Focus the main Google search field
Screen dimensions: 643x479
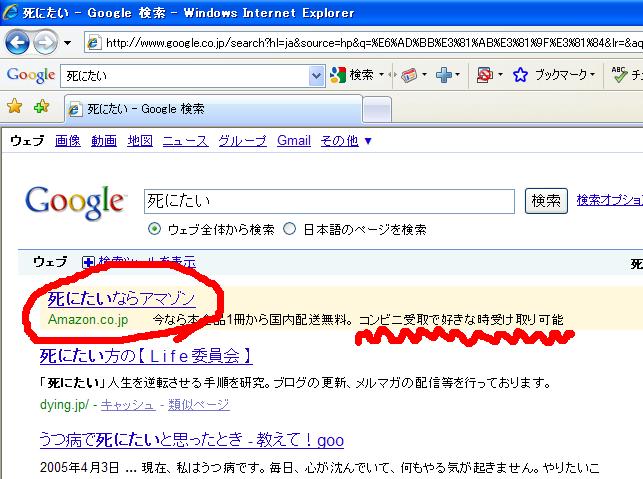329,201
